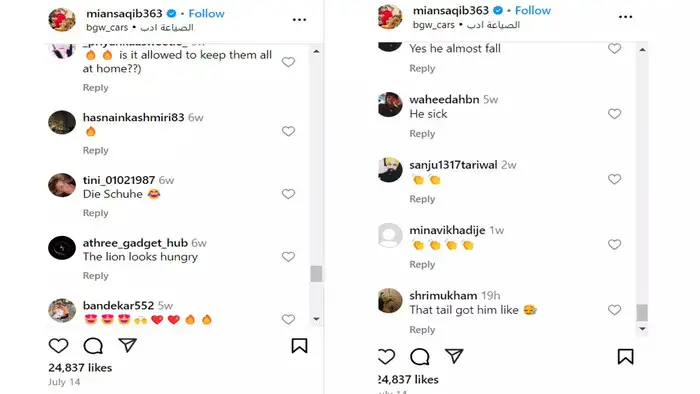Open more options menu in right panel header
Image resolution: width=700 pixels, height=394 pixels.
coord(625,17)
